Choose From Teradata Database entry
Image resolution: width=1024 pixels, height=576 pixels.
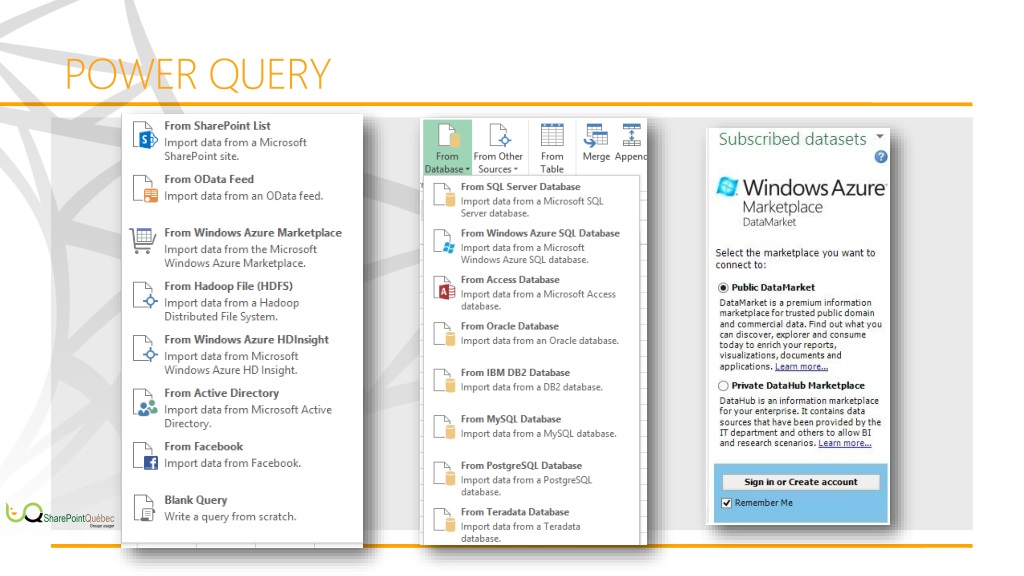pyautogui.click(x=532, y=524)
